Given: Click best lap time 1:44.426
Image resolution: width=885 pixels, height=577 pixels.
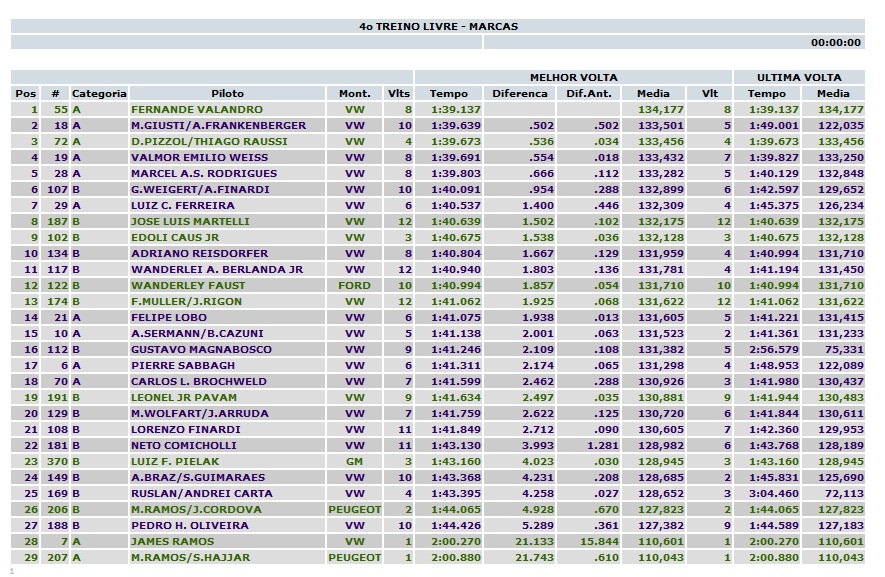Looking at the screenshot, I should point(455,526).
